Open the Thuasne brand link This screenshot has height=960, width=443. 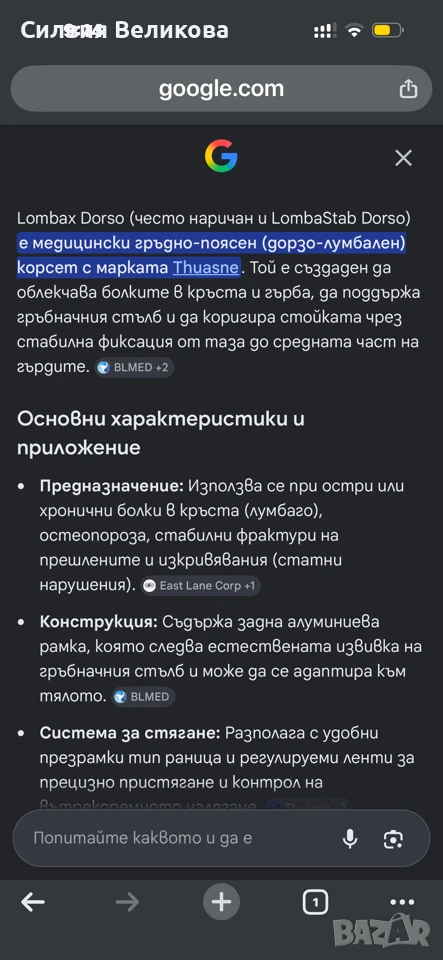tap(206, 268)
